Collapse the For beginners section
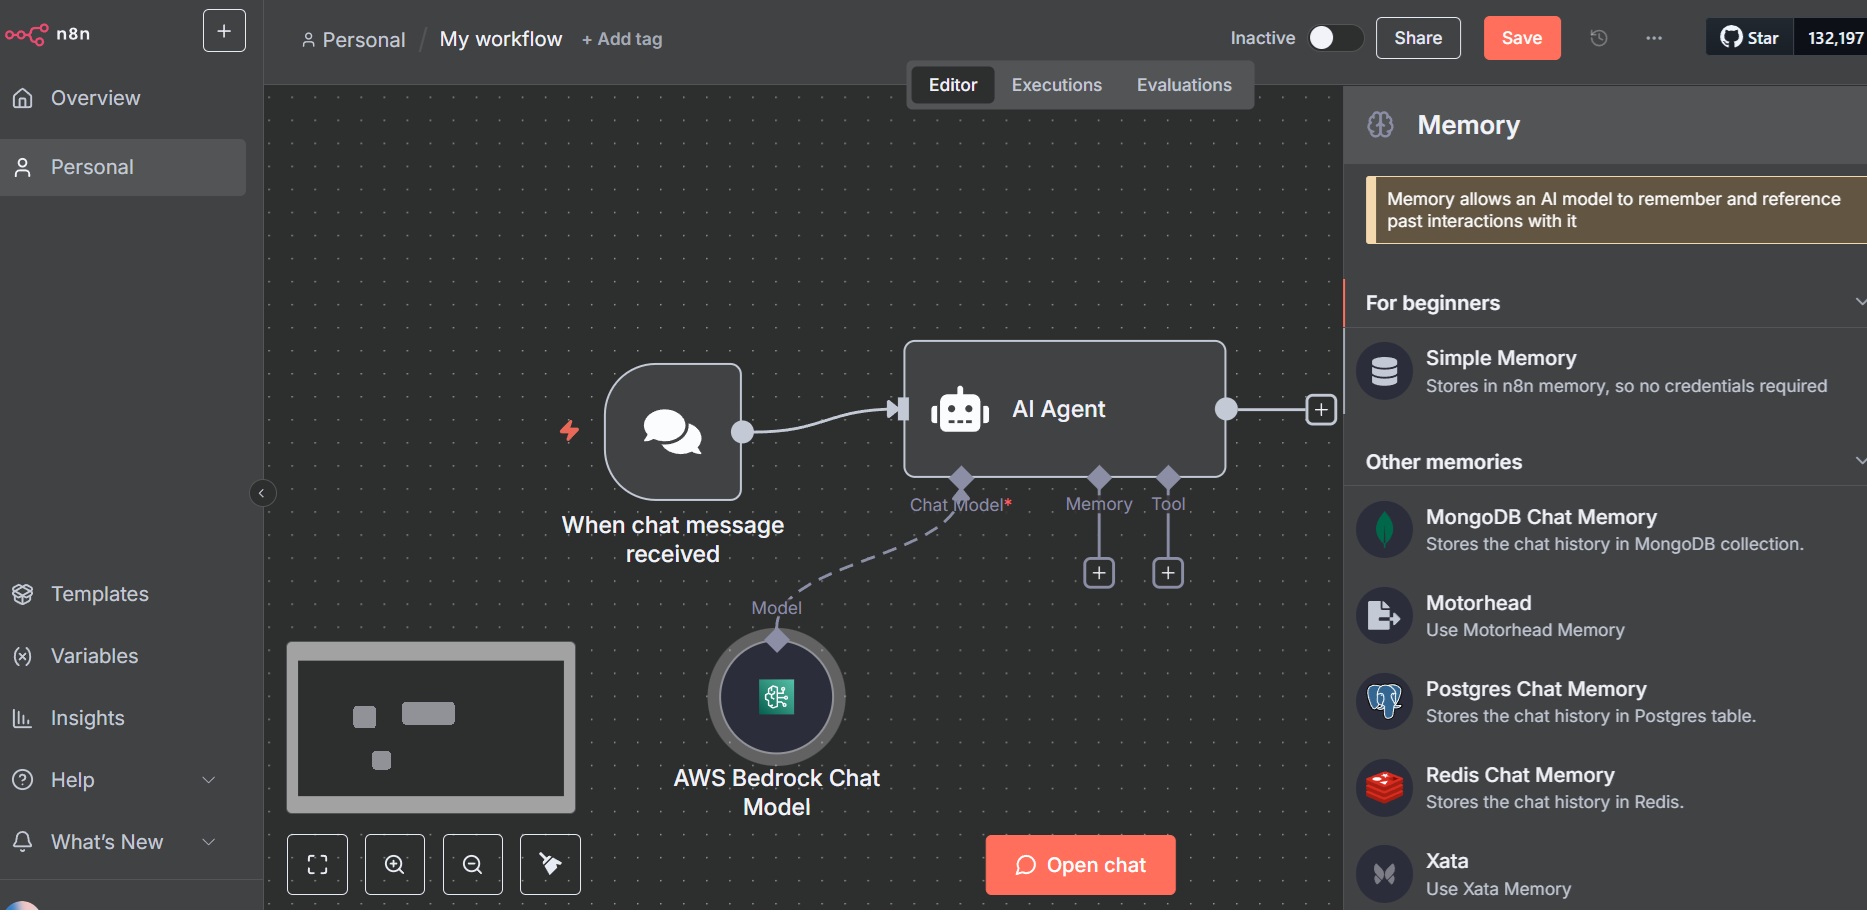Viewport: 1867px width, 914px height. click(1859, 302)
